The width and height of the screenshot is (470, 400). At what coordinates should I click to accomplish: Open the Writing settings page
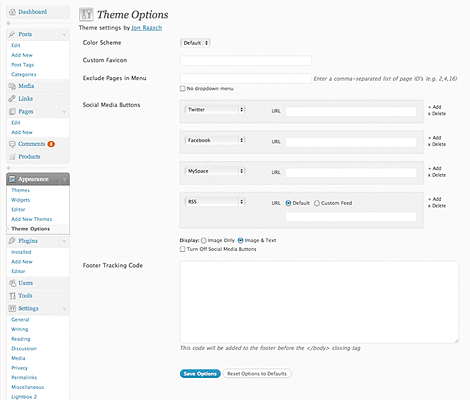20,329
